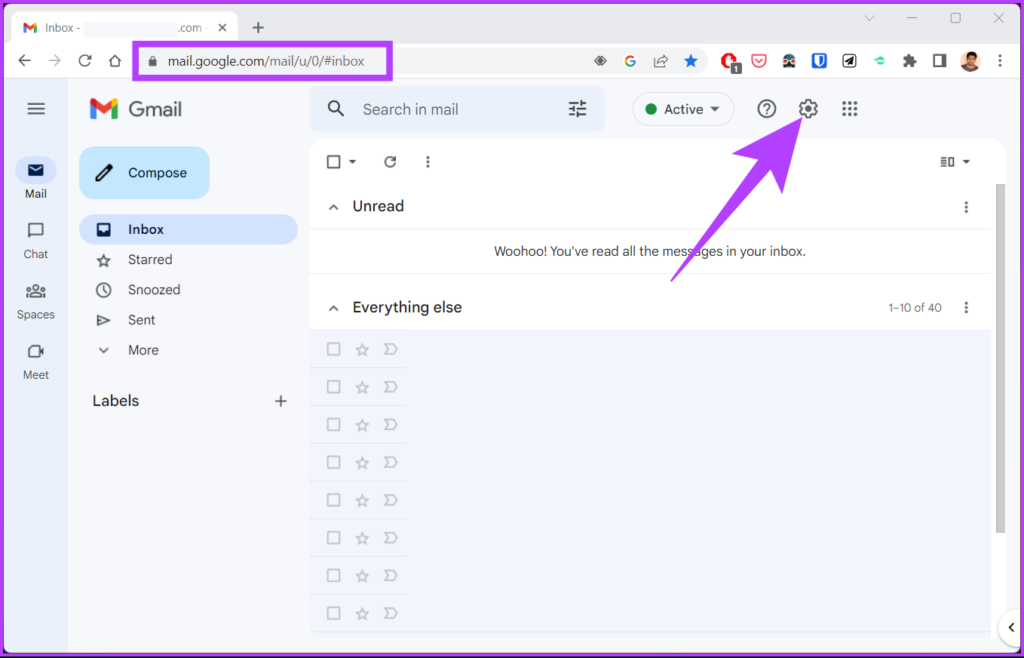Open the Pocket extension
This screenshot has height=658, width=1024.
(x=758, y=61)
